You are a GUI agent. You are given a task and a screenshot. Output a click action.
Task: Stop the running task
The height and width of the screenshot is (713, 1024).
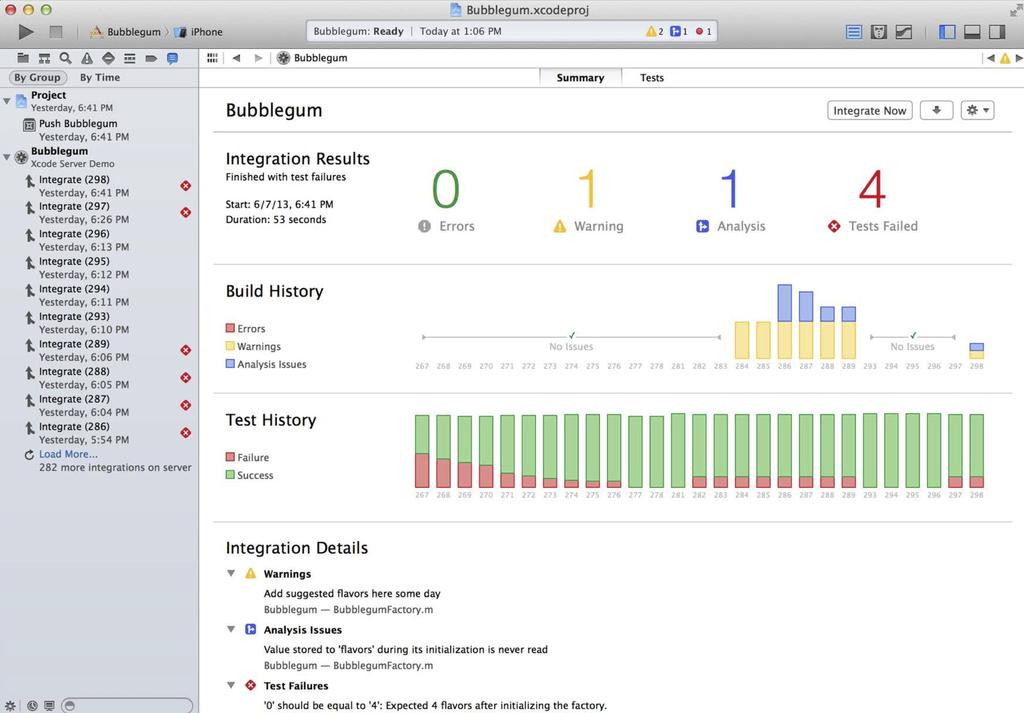56,31
